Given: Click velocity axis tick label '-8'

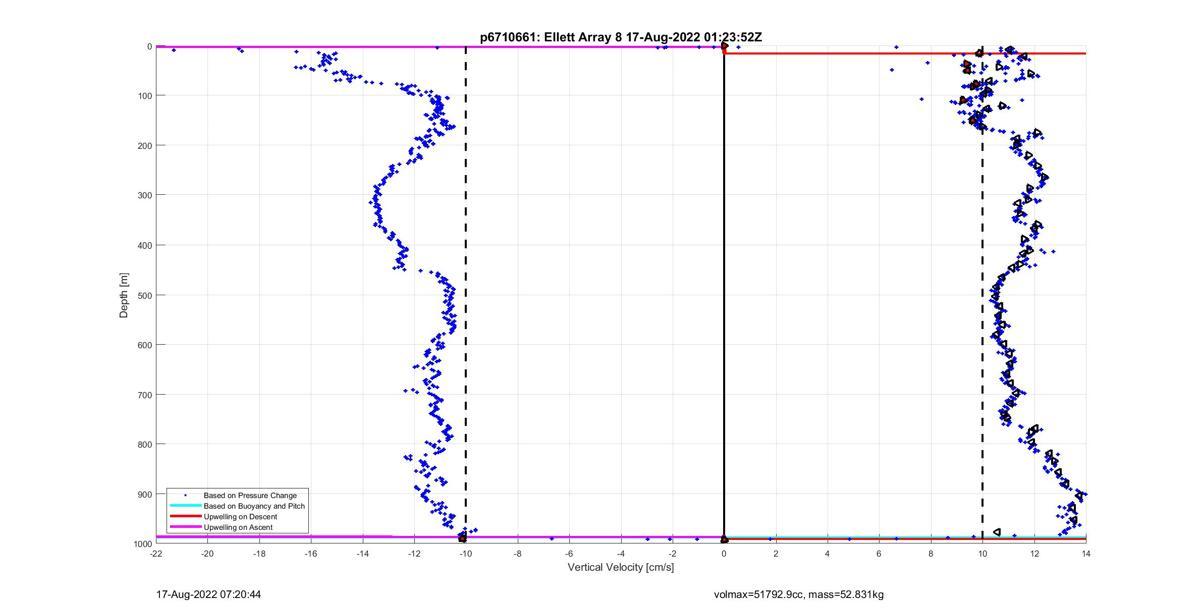Looking at the screenshot, I should click(x=517, y=553).
